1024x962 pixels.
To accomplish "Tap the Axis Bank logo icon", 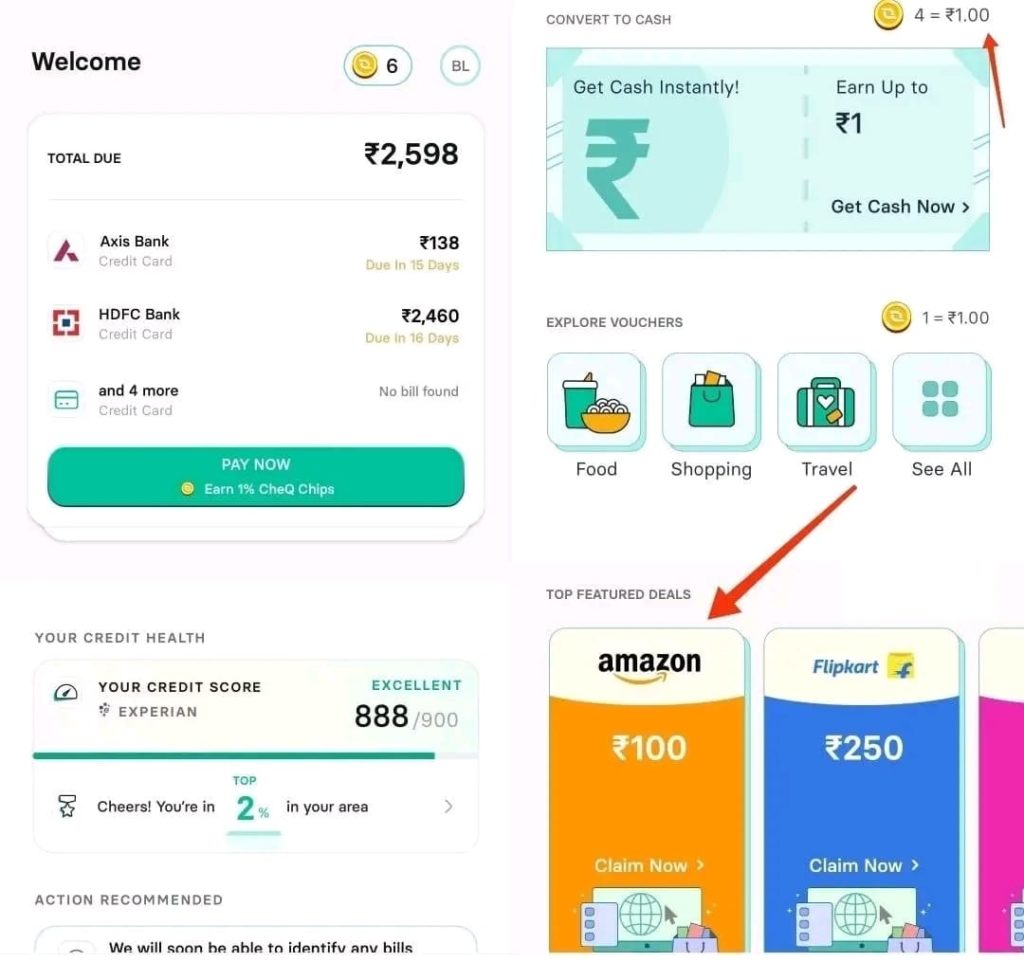I will click(x=66, y=250).
